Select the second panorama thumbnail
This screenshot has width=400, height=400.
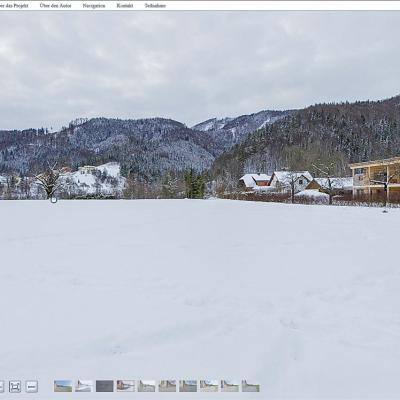click(x=84, y=386)
